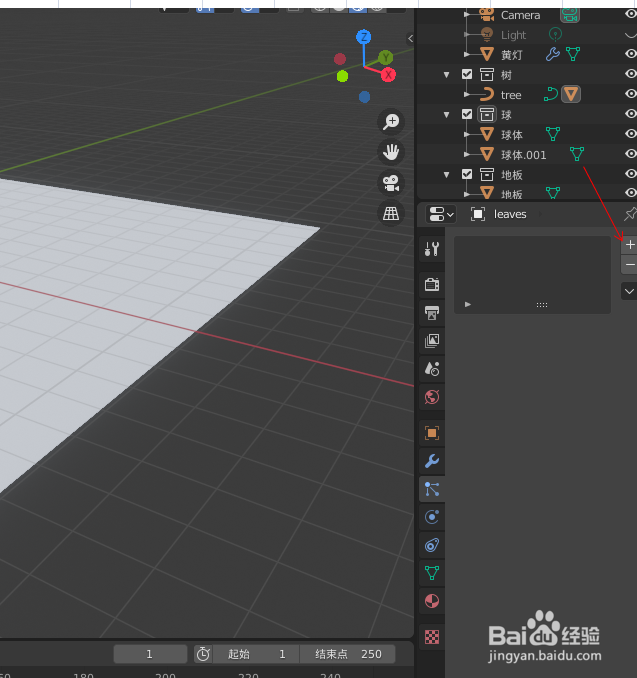637x678 pixels.
Task: Select the Camera item in outliner
Action: [x=520, y=15]
